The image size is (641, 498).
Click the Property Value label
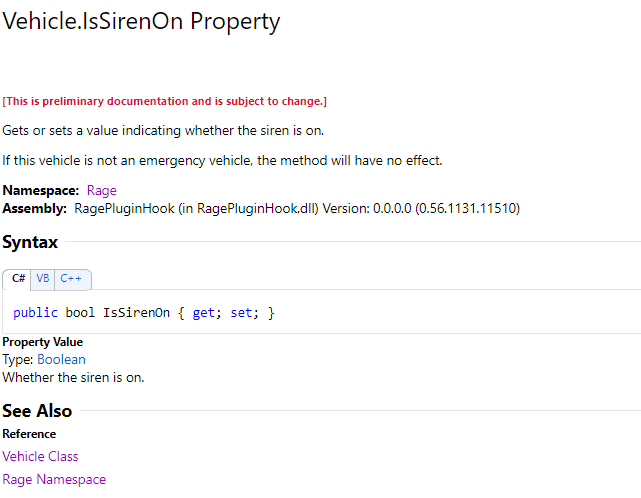coord(43,342)
